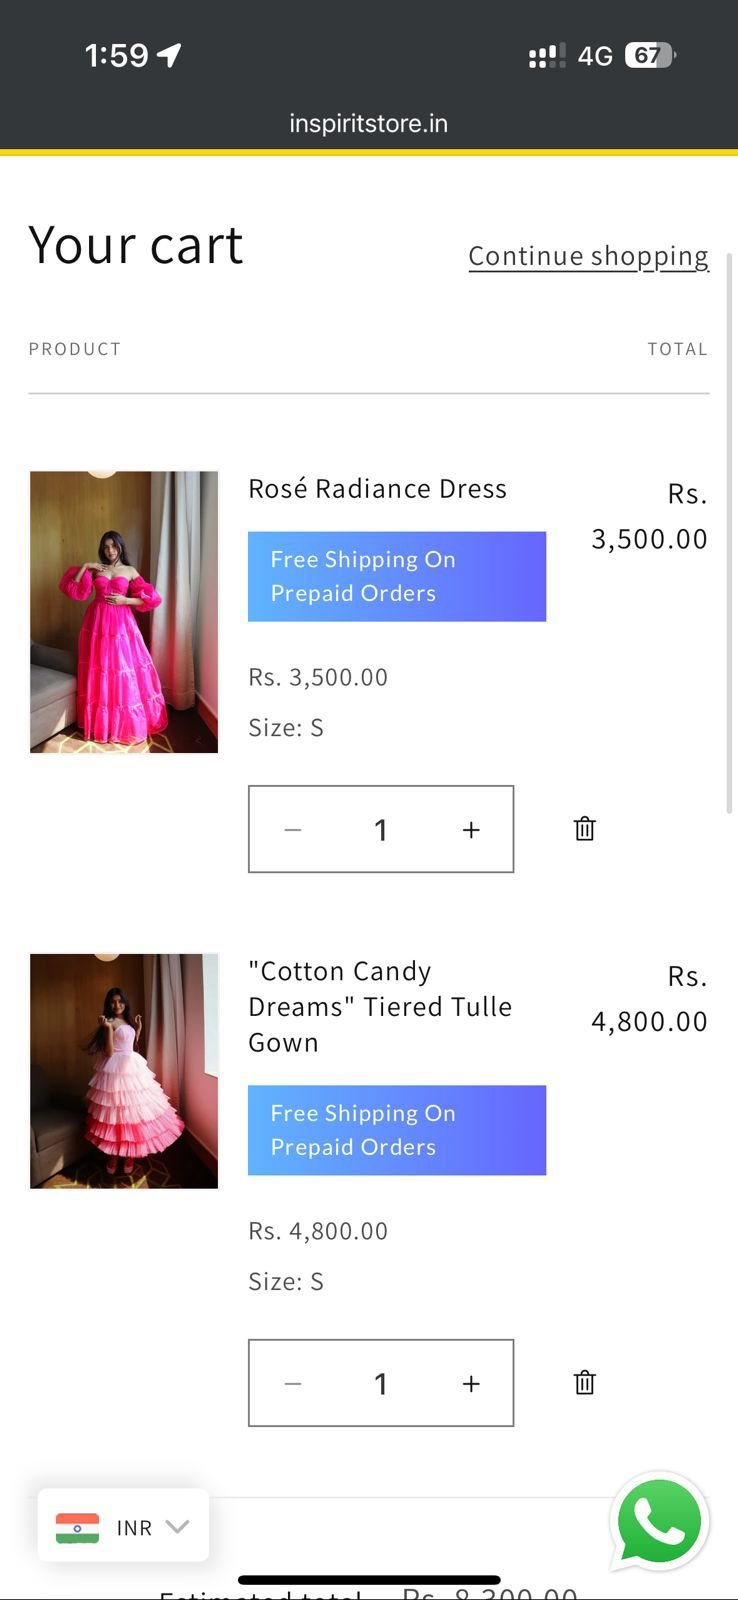This screenshot has height=1600, width=738.
Task: Increase Rosé Radiance Dress quantity
Action: point(471,830)
